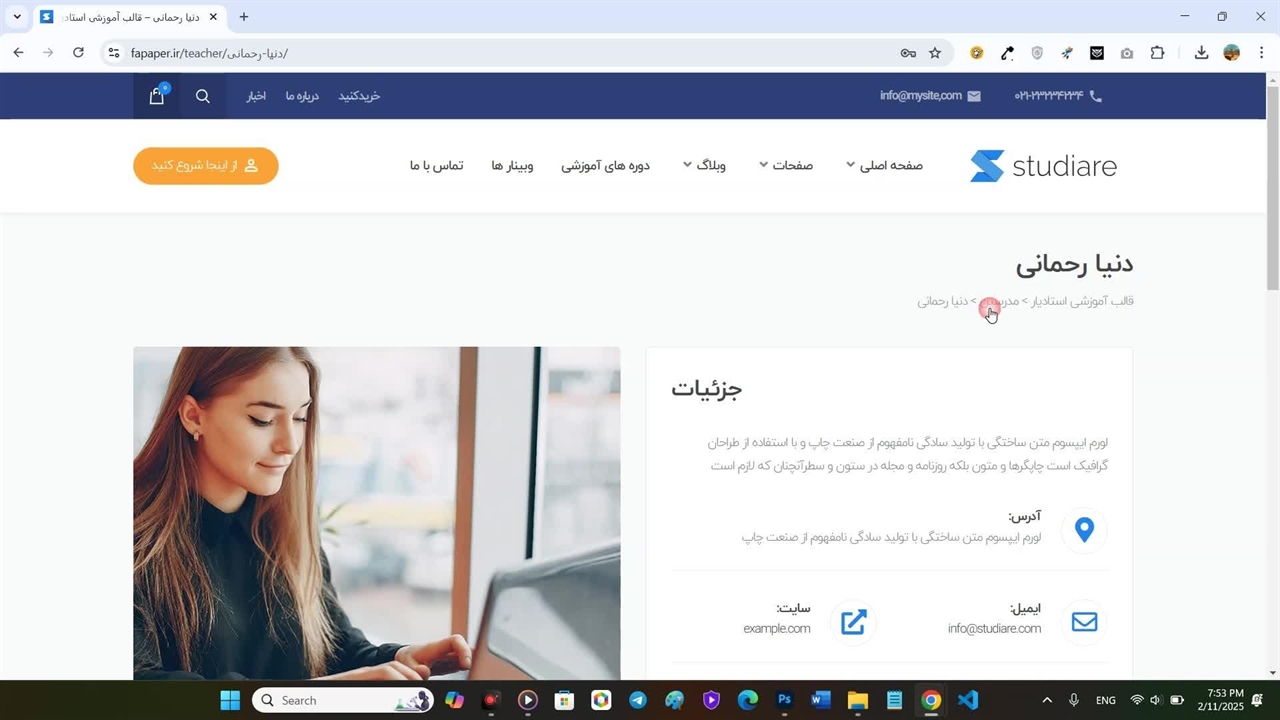Click the studiare logo
The width and height of the screenshot is (1280, 720).
1043,166
